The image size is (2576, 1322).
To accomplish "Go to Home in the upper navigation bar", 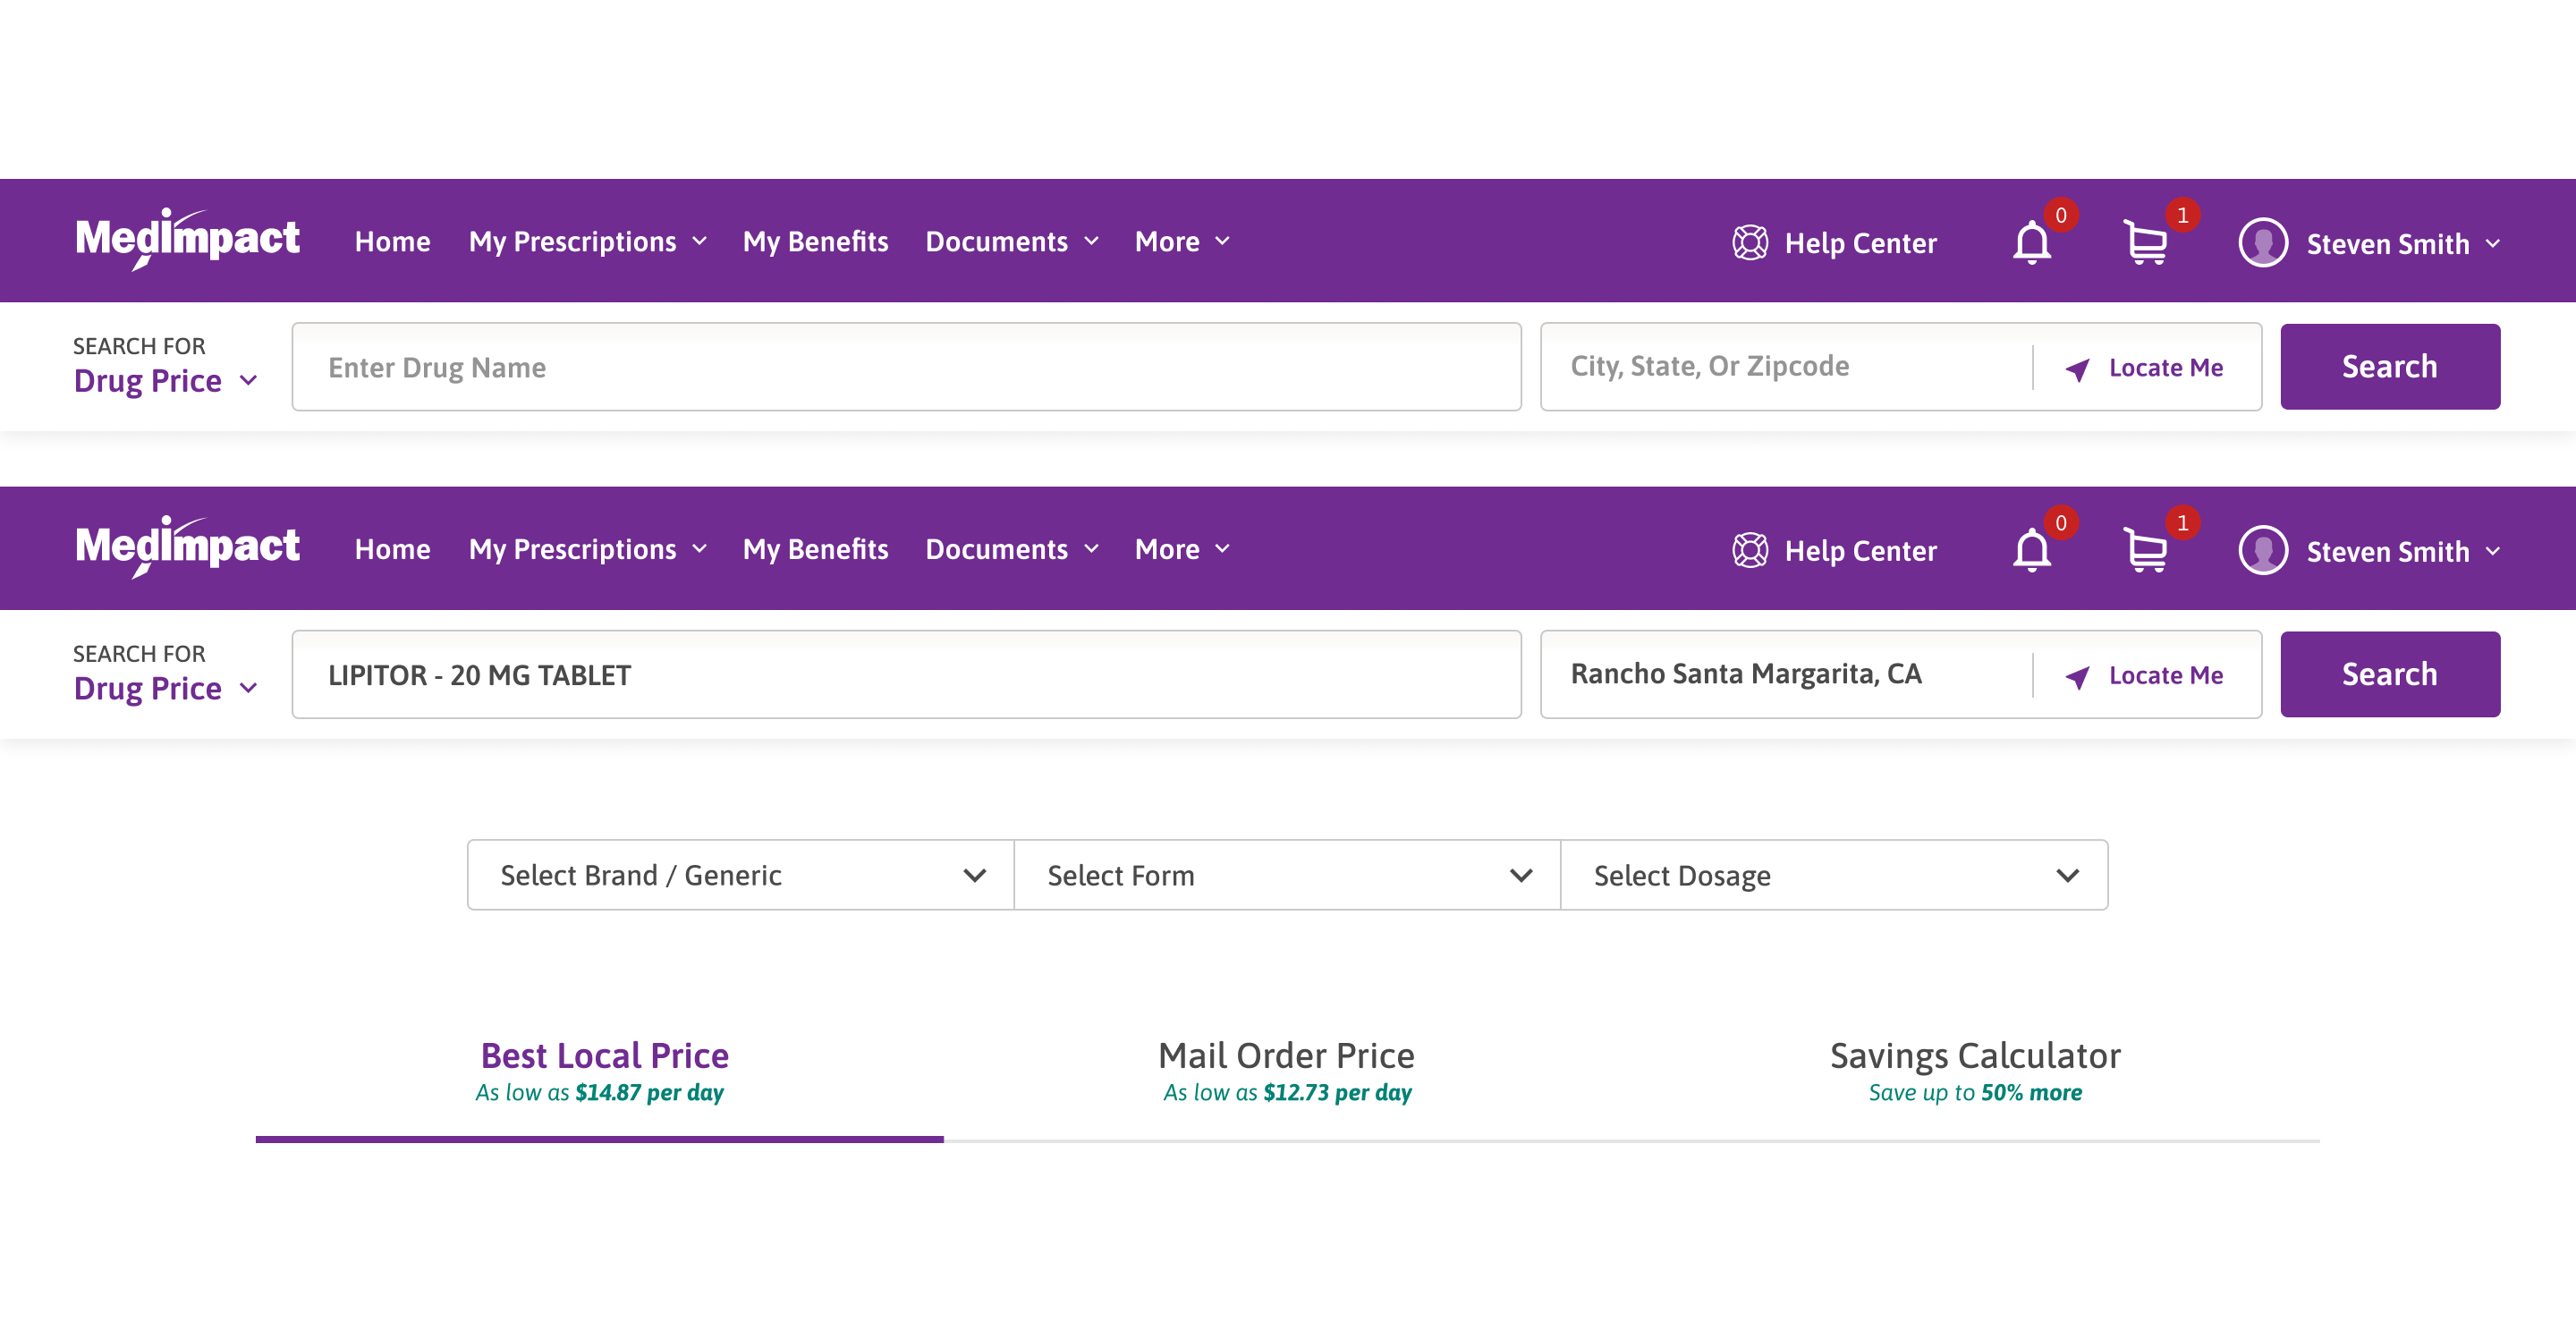I will click(x=393, y=242).
